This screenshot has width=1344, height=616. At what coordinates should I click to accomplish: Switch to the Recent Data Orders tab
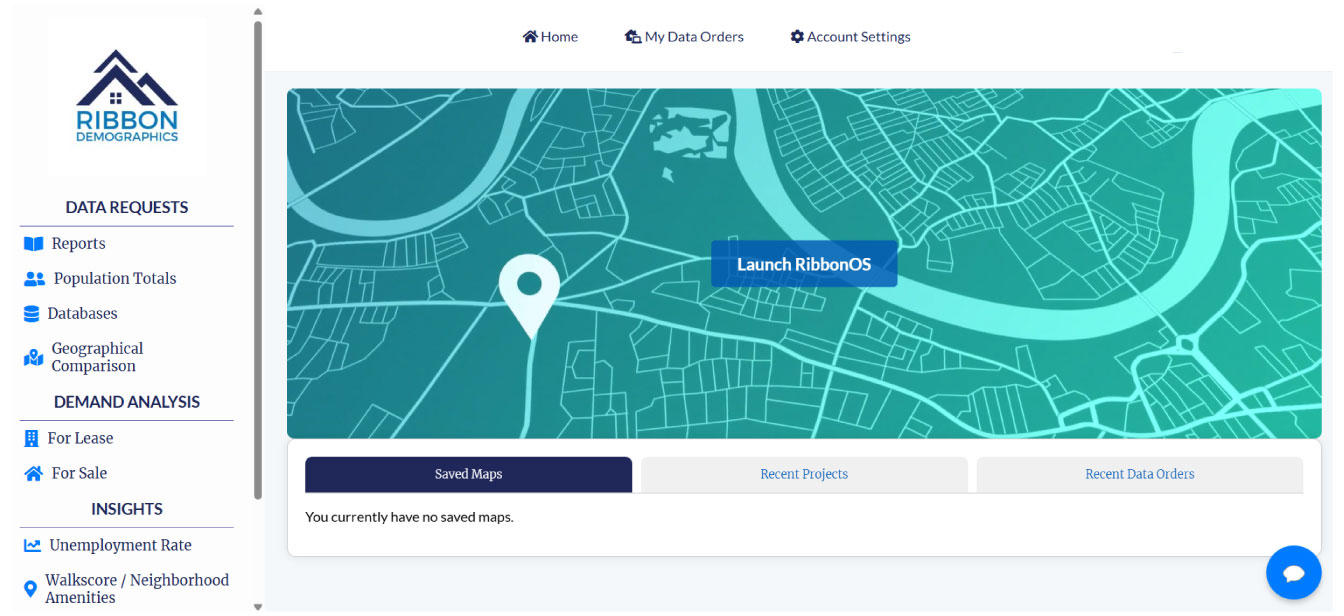[1139, 475]
